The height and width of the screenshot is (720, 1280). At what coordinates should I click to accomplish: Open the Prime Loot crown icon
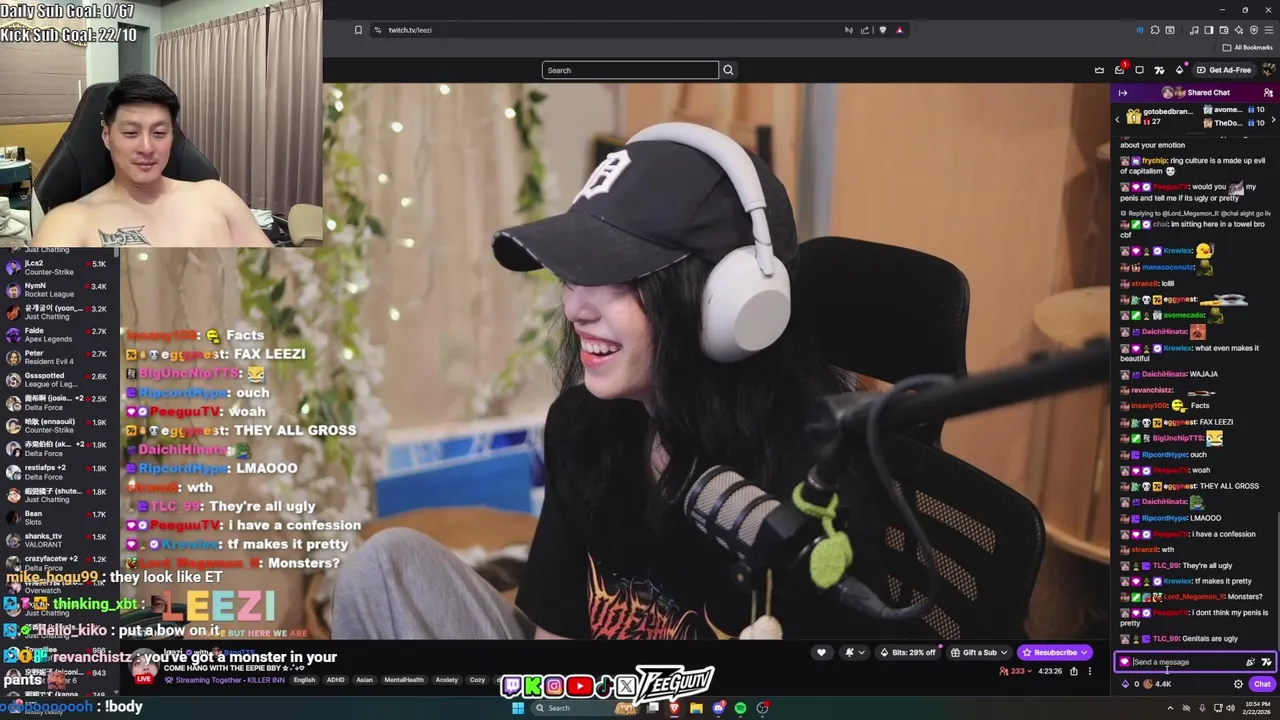point(1099,70)
